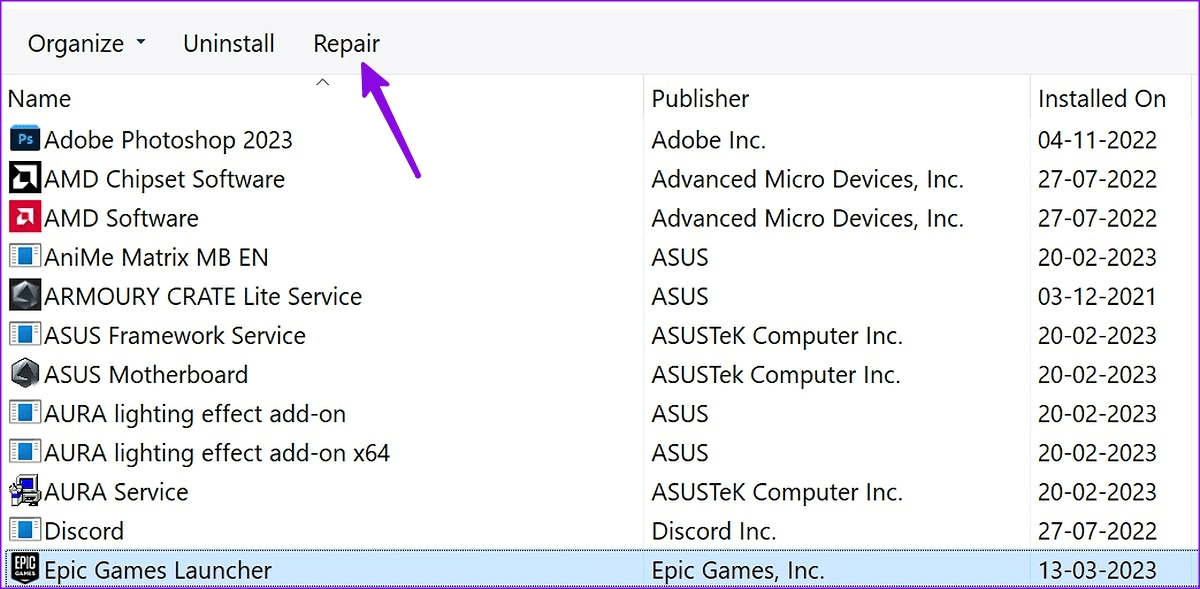The height and width of the screenshot is (589, 1200).
Task: Select the ASUS Framework Service entry
Action: tap(175, 335)
